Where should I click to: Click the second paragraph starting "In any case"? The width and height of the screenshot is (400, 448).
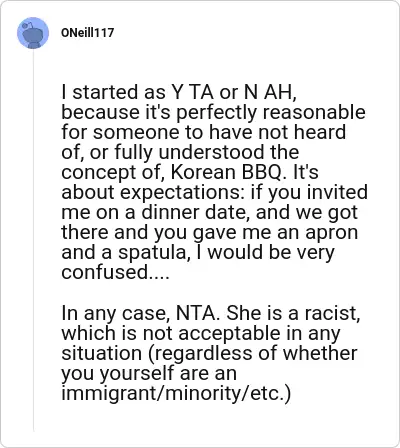(211, 353)
